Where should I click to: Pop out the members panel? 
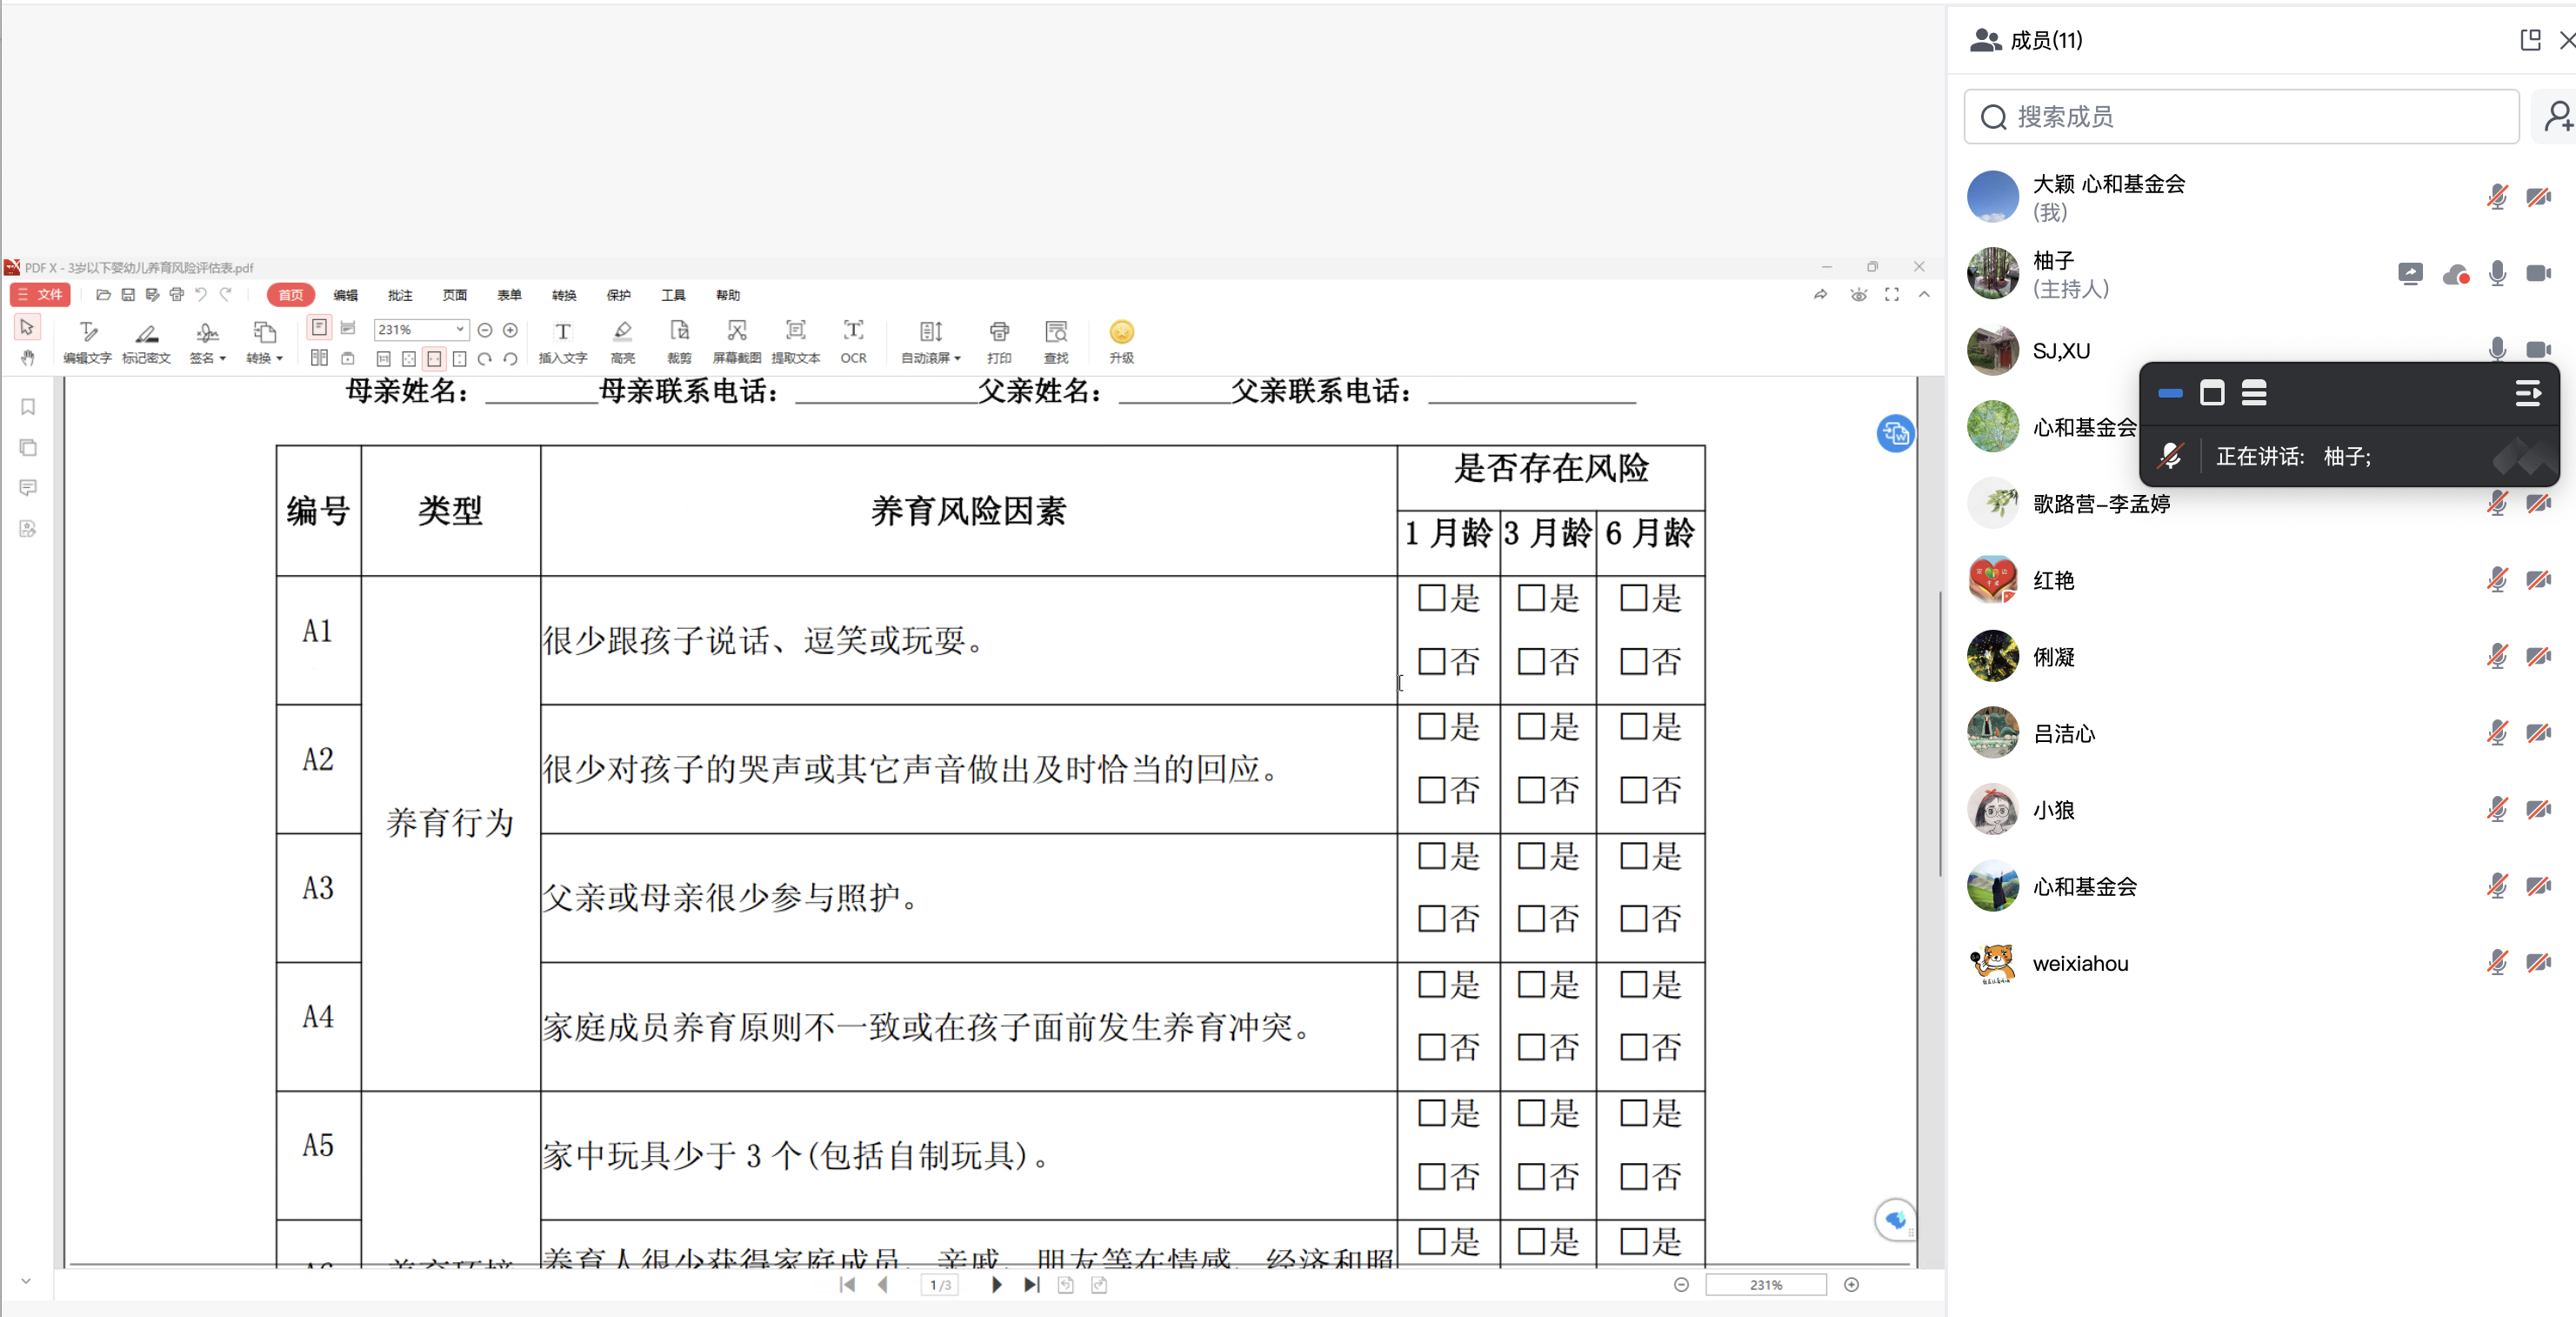point(2530,39)
